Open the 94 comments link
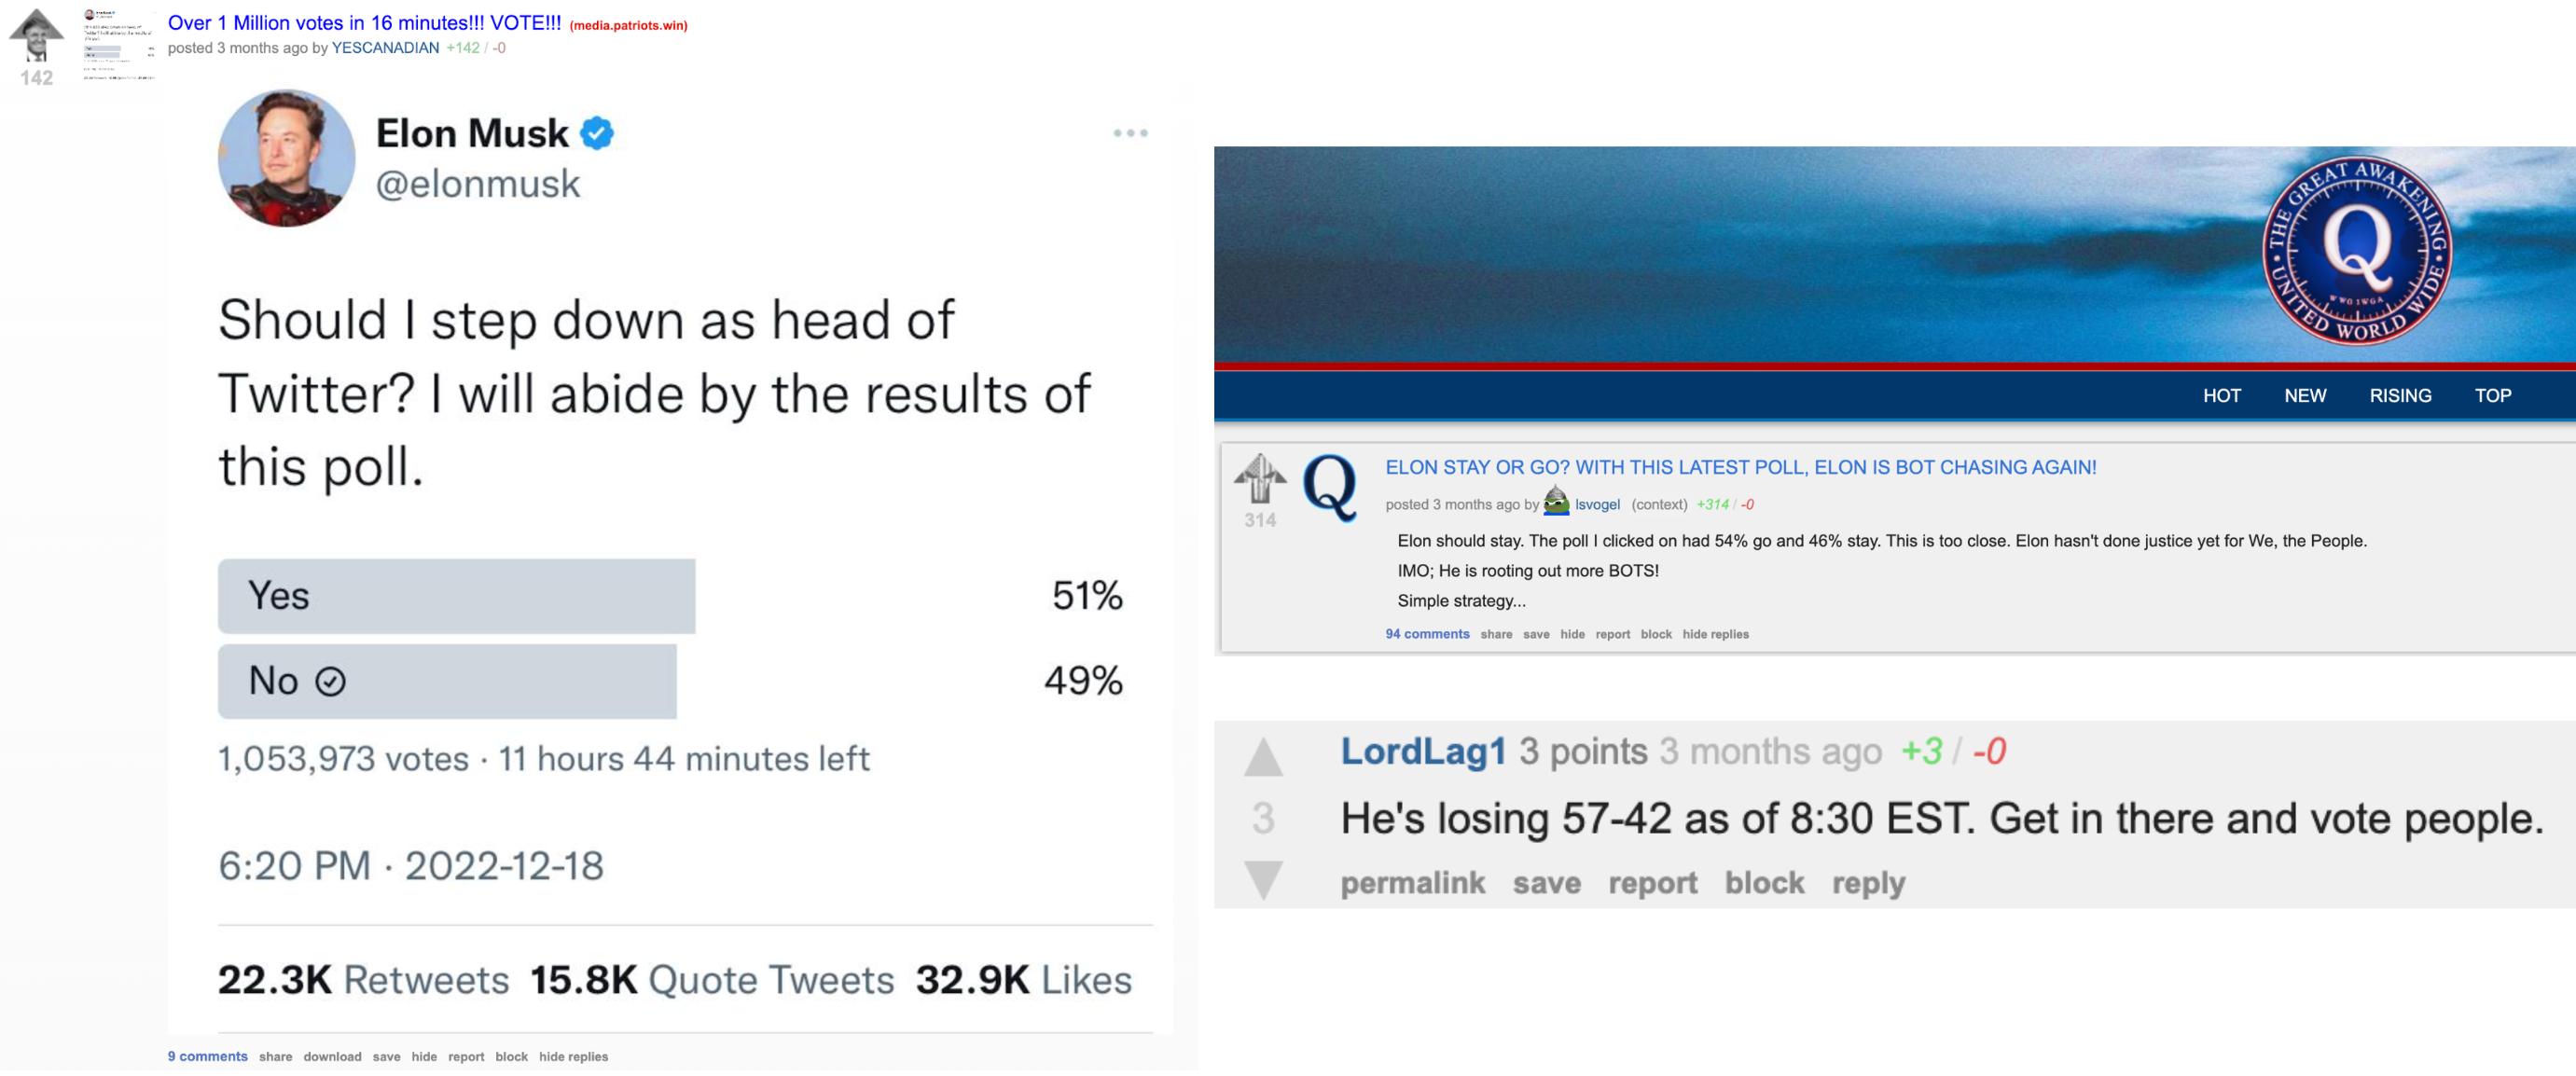 coord(1427,634)
